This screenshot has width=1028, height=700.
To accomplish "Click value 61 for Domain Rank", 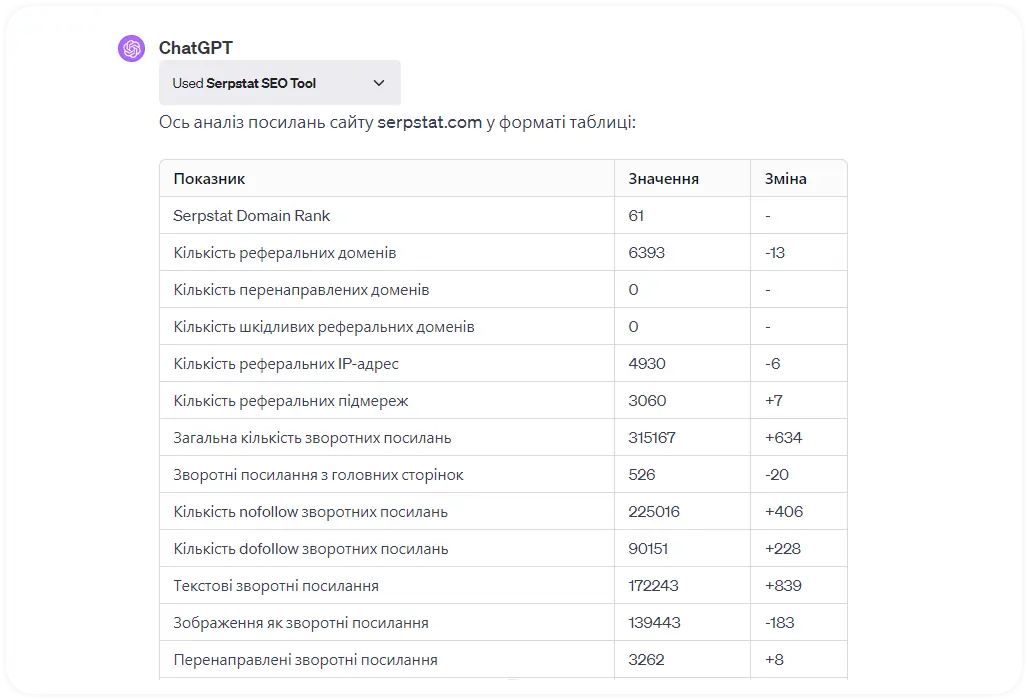I will click(636, 216).
